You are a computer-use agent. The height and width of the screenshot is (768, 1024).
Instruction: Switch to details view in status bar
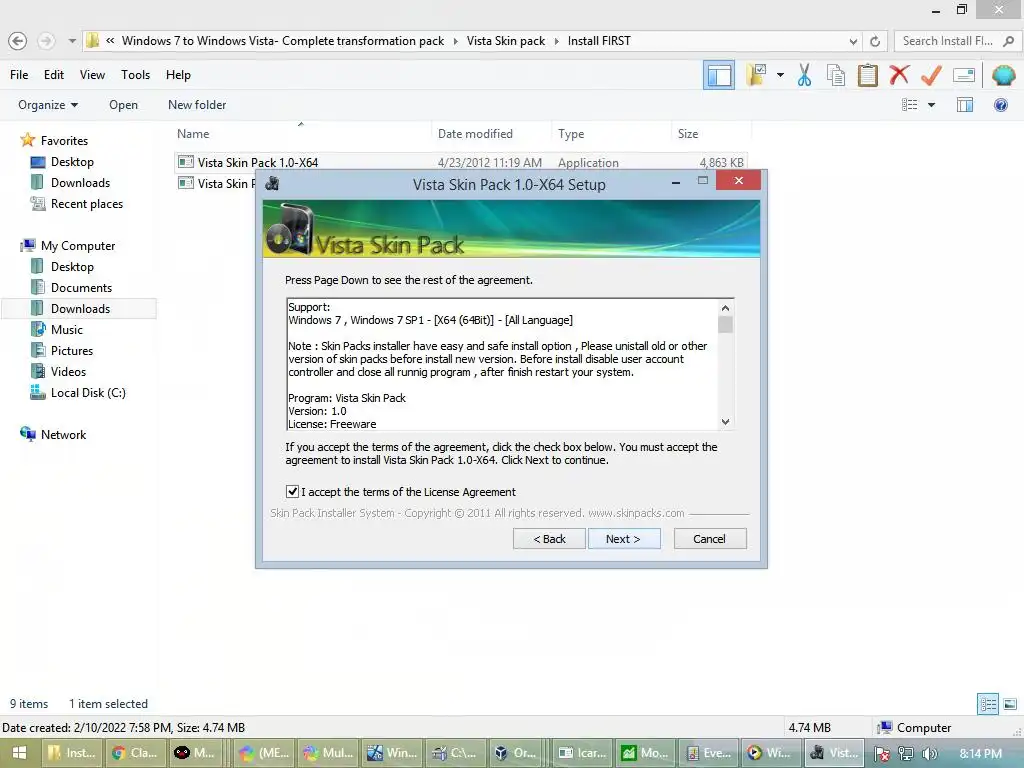[x=987, y=704]
